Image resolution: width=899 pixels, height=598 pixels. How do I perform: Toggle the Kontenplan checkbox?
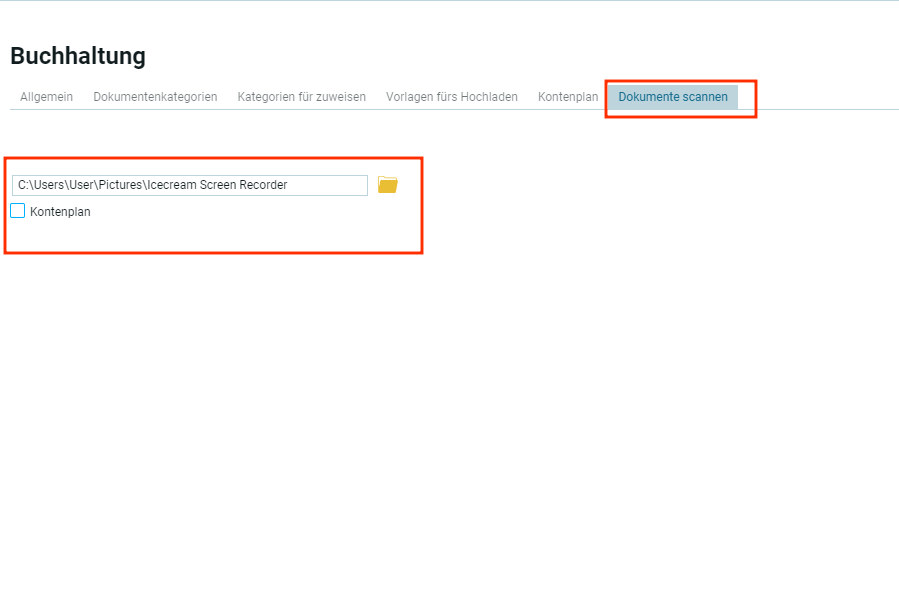[18, 211]
